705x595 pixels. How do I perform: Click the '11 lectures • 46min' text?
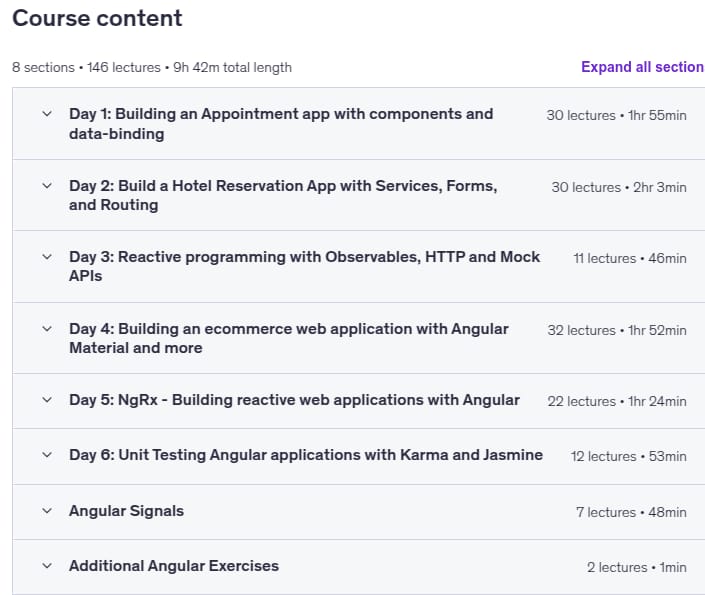point(630,259)
